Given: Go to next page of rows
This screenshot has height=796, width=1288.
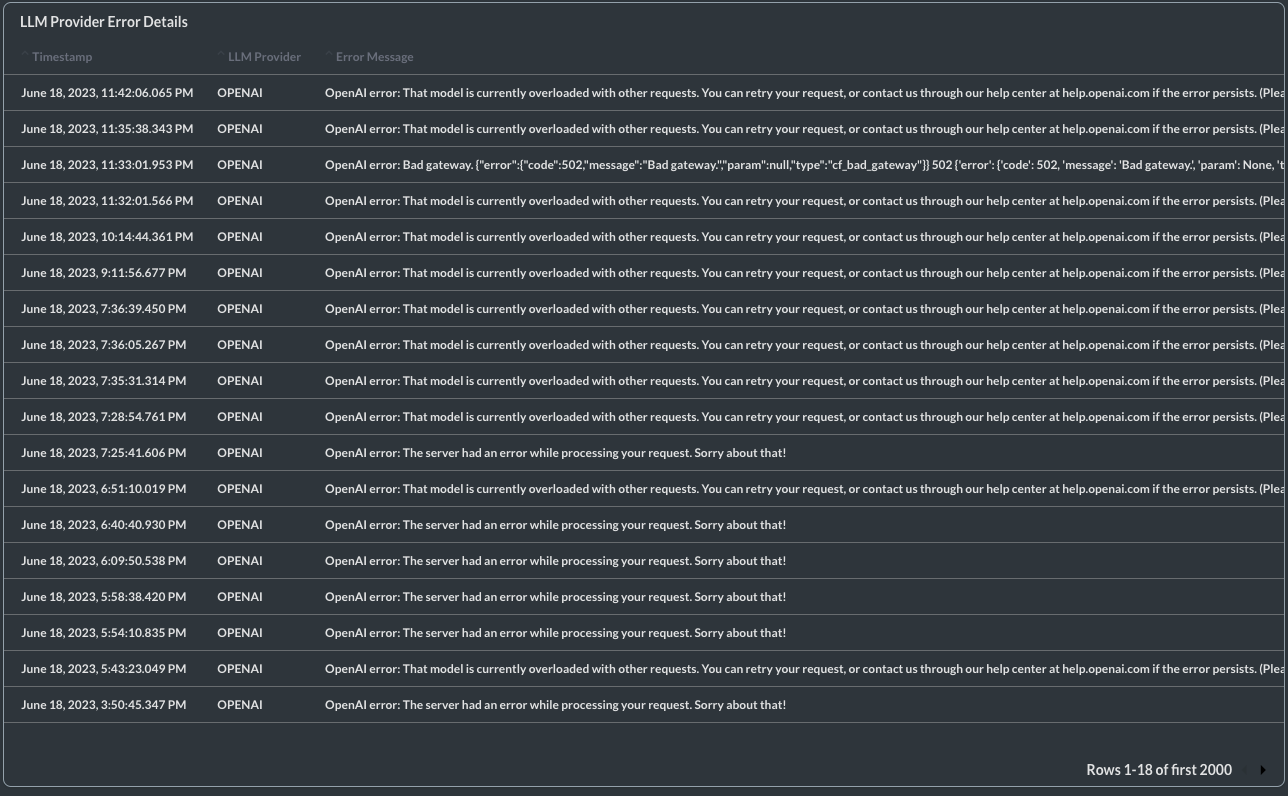Looking at the screenshot, I should [x=1263, y=770].
